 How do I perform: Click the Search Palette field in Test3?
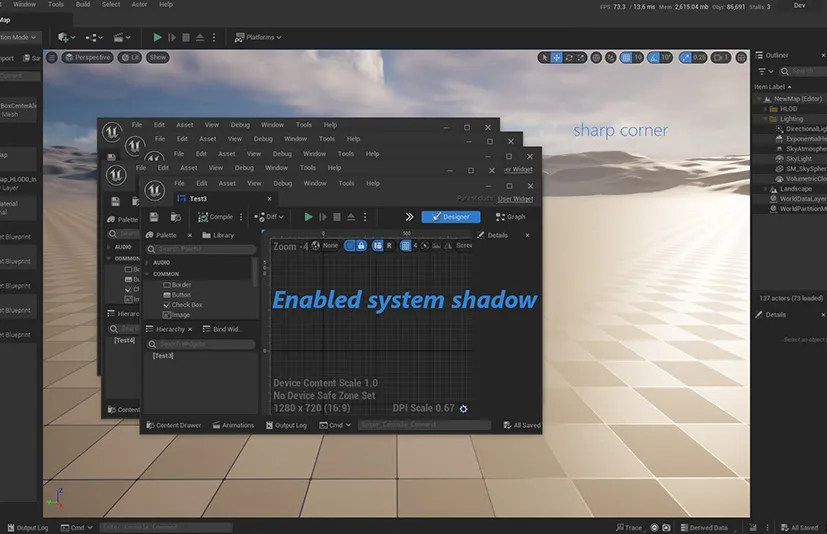point(200,249)
